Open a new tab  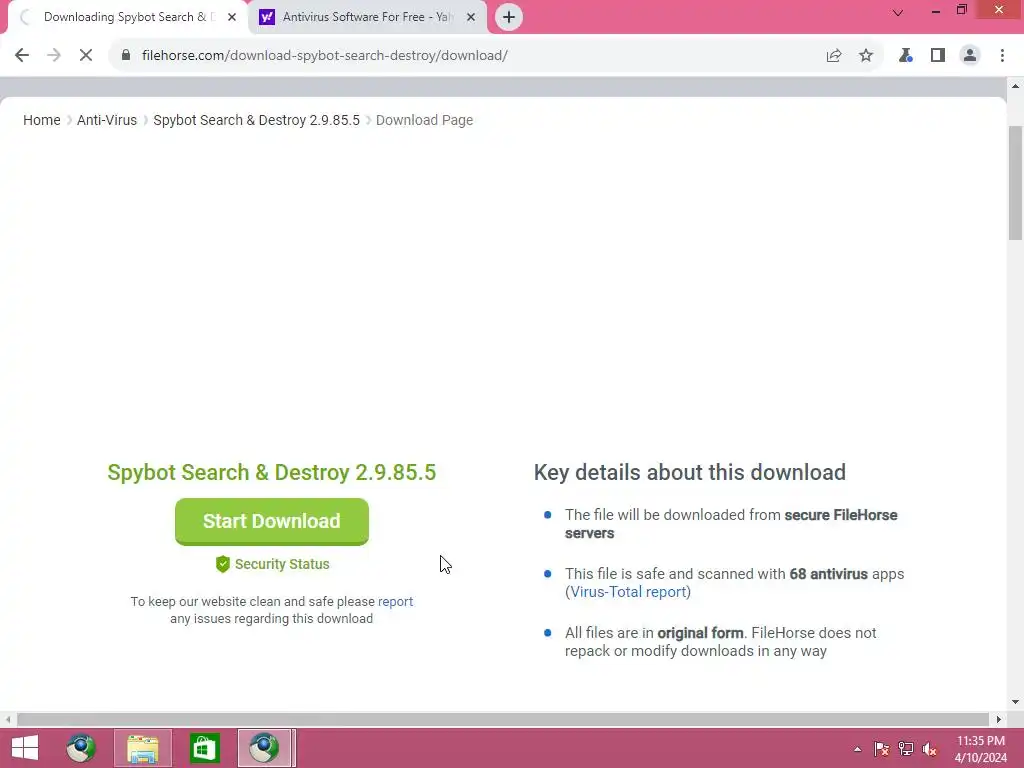(x=509, y=17)
